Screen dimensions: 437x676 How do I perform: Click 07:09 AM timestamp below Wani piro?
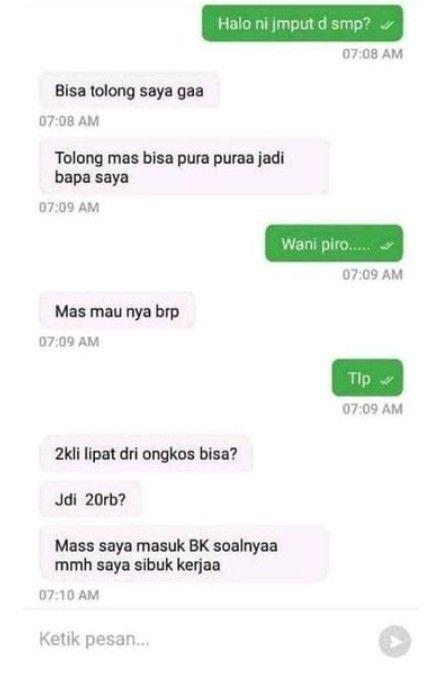[x=372, y=275]
